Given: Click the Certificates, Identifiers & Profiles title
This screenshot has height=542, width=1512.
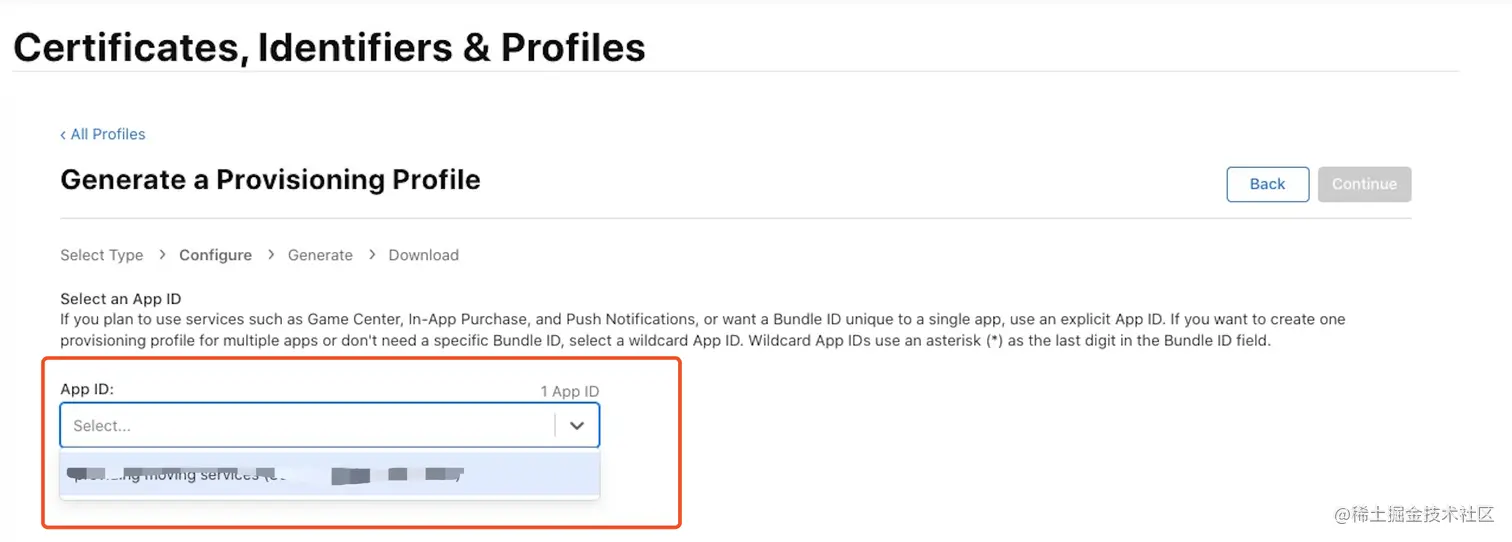Looking at the screenshot, I should 329,47.
